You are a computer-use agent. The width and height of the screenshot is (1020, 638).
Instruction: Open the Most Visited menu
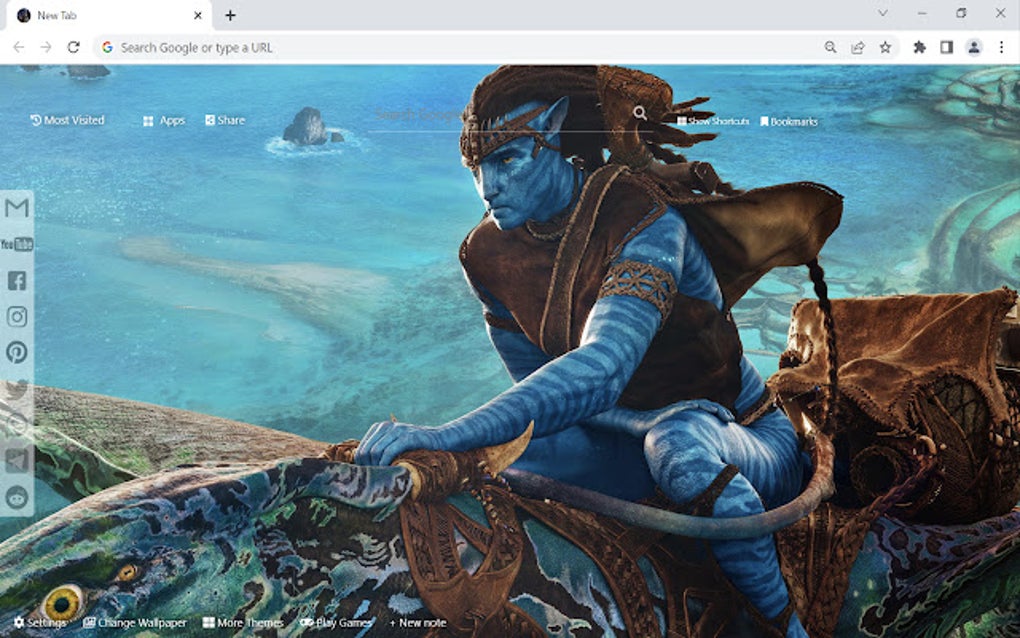[68, 120]
